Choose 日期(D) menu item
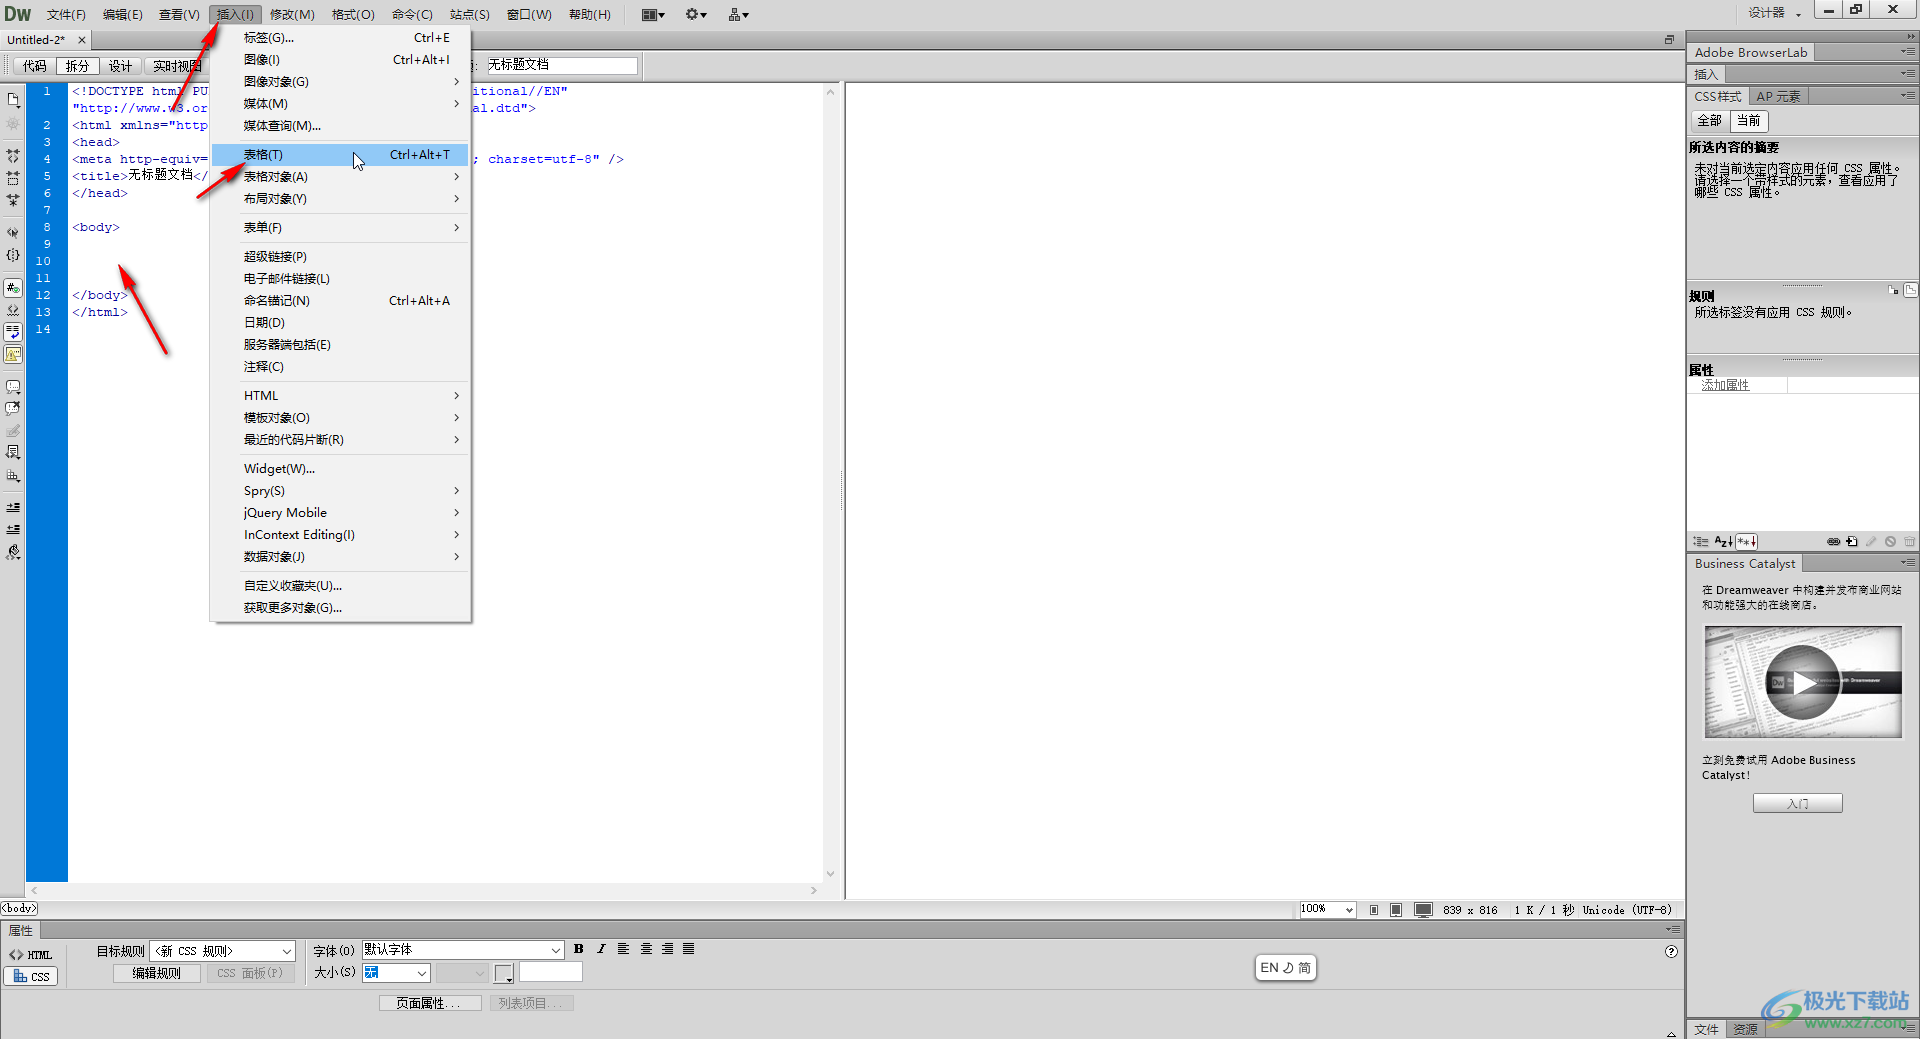Screen dimensions: 1920x1039 coord(340,323)
